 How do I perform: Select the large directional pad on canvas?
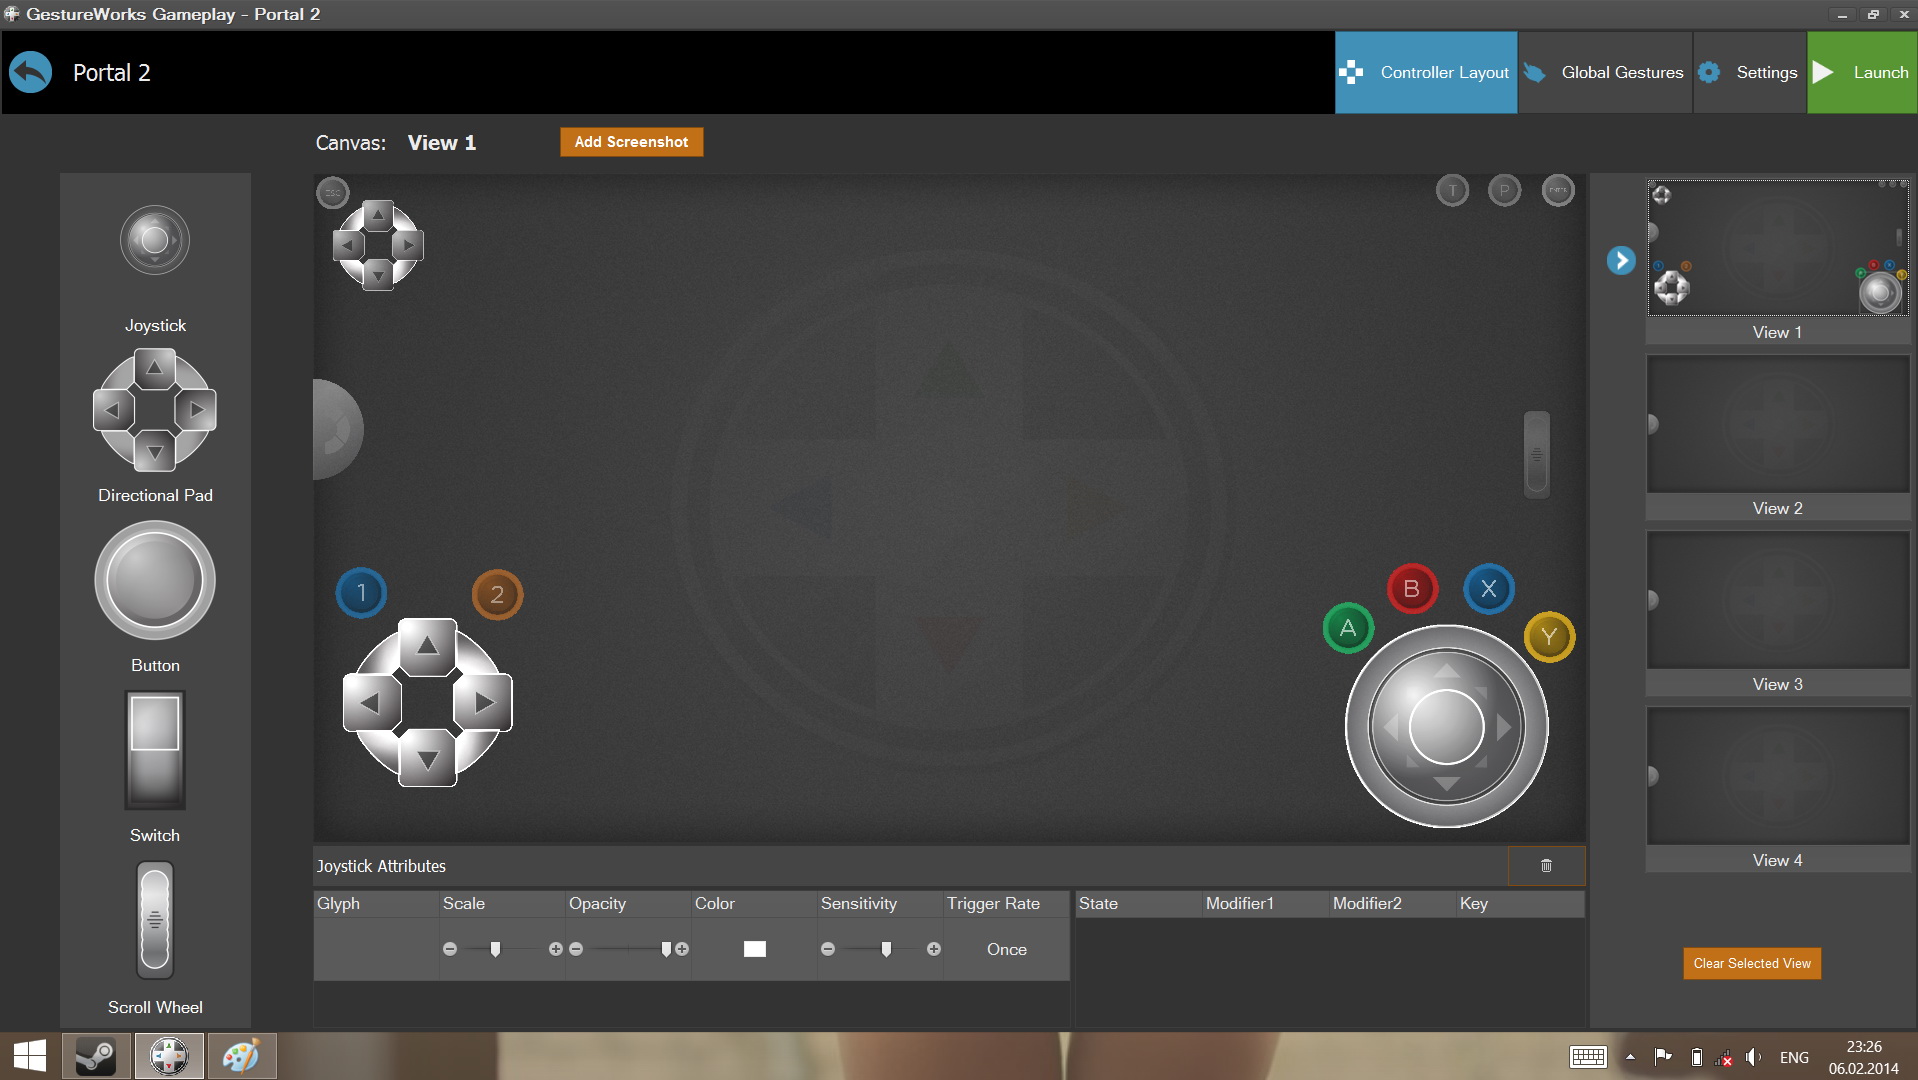(x=428, y=702)
